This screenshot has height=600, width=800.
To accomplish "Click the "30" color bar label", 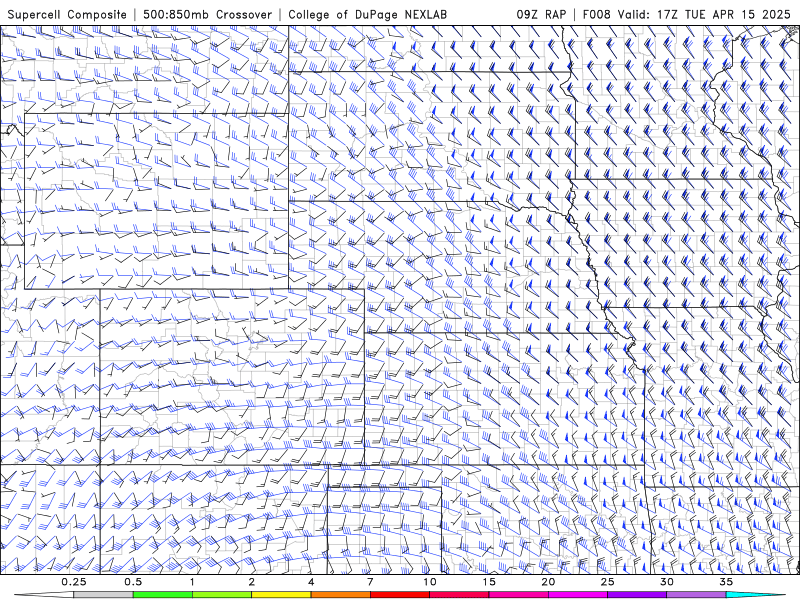I will [x=667, y=582].
